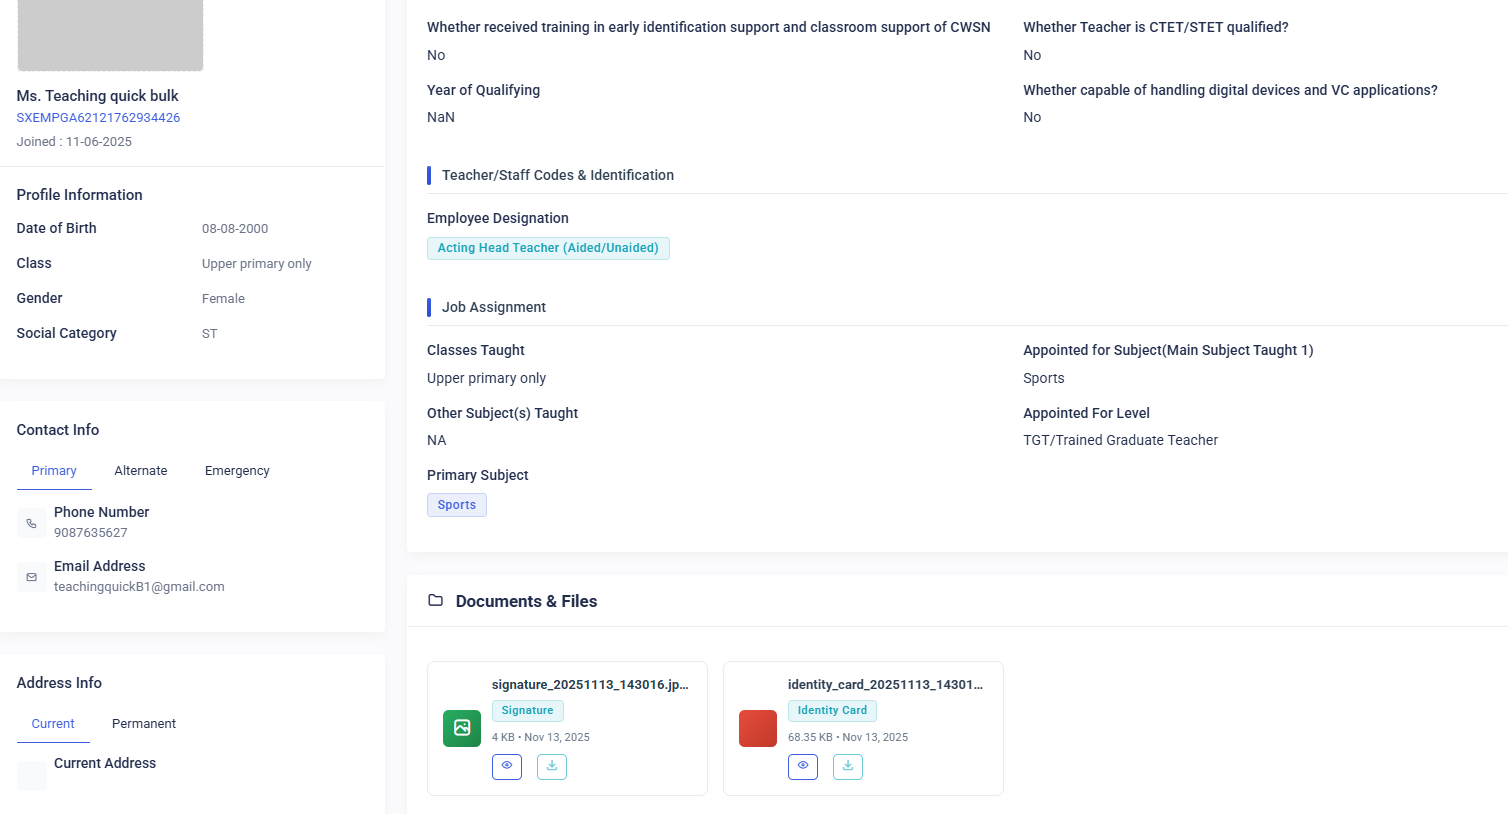Click the green signature image file icon

tap(462, 728)
